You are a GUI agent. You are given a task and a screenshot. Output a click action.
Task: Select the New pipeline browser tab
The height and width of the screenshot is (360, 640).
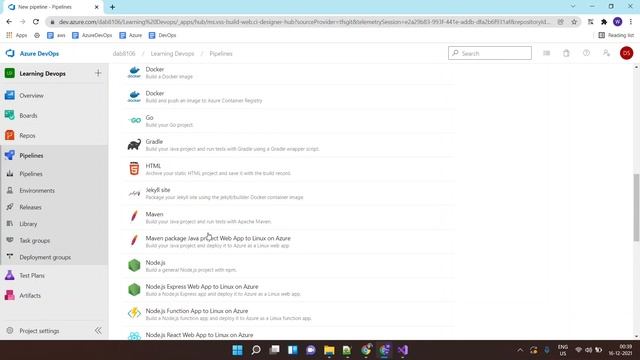pos(53,7)
